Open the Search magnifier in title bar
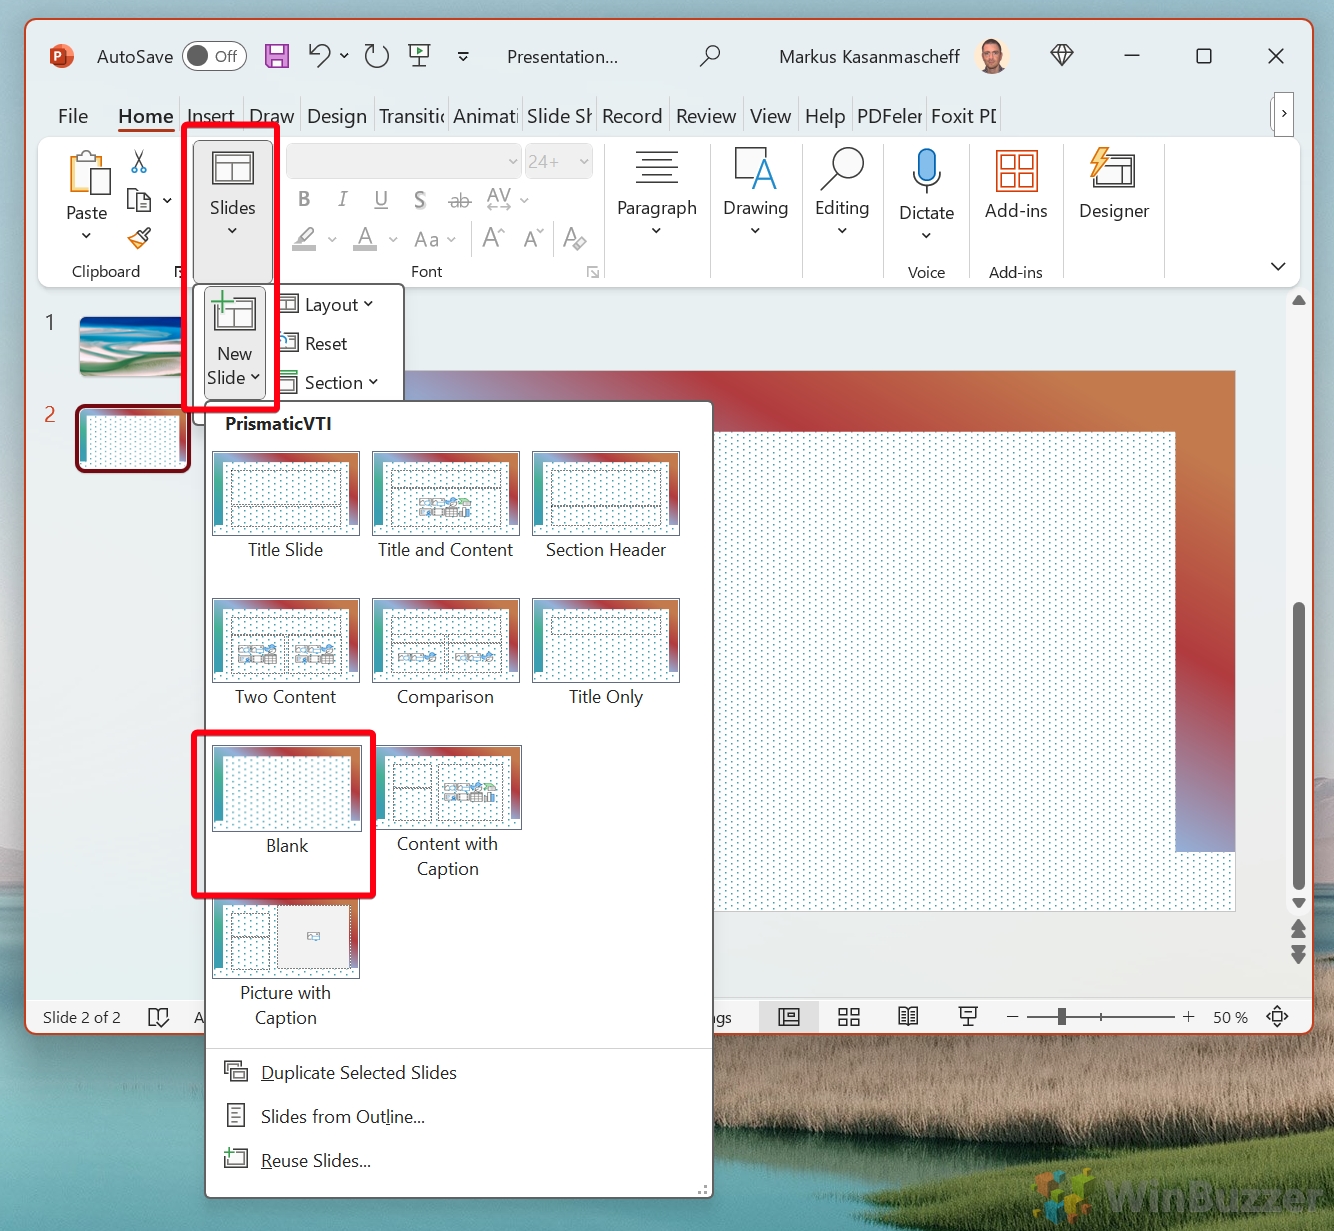The image size is (1334, 1231). click(710, 56)
